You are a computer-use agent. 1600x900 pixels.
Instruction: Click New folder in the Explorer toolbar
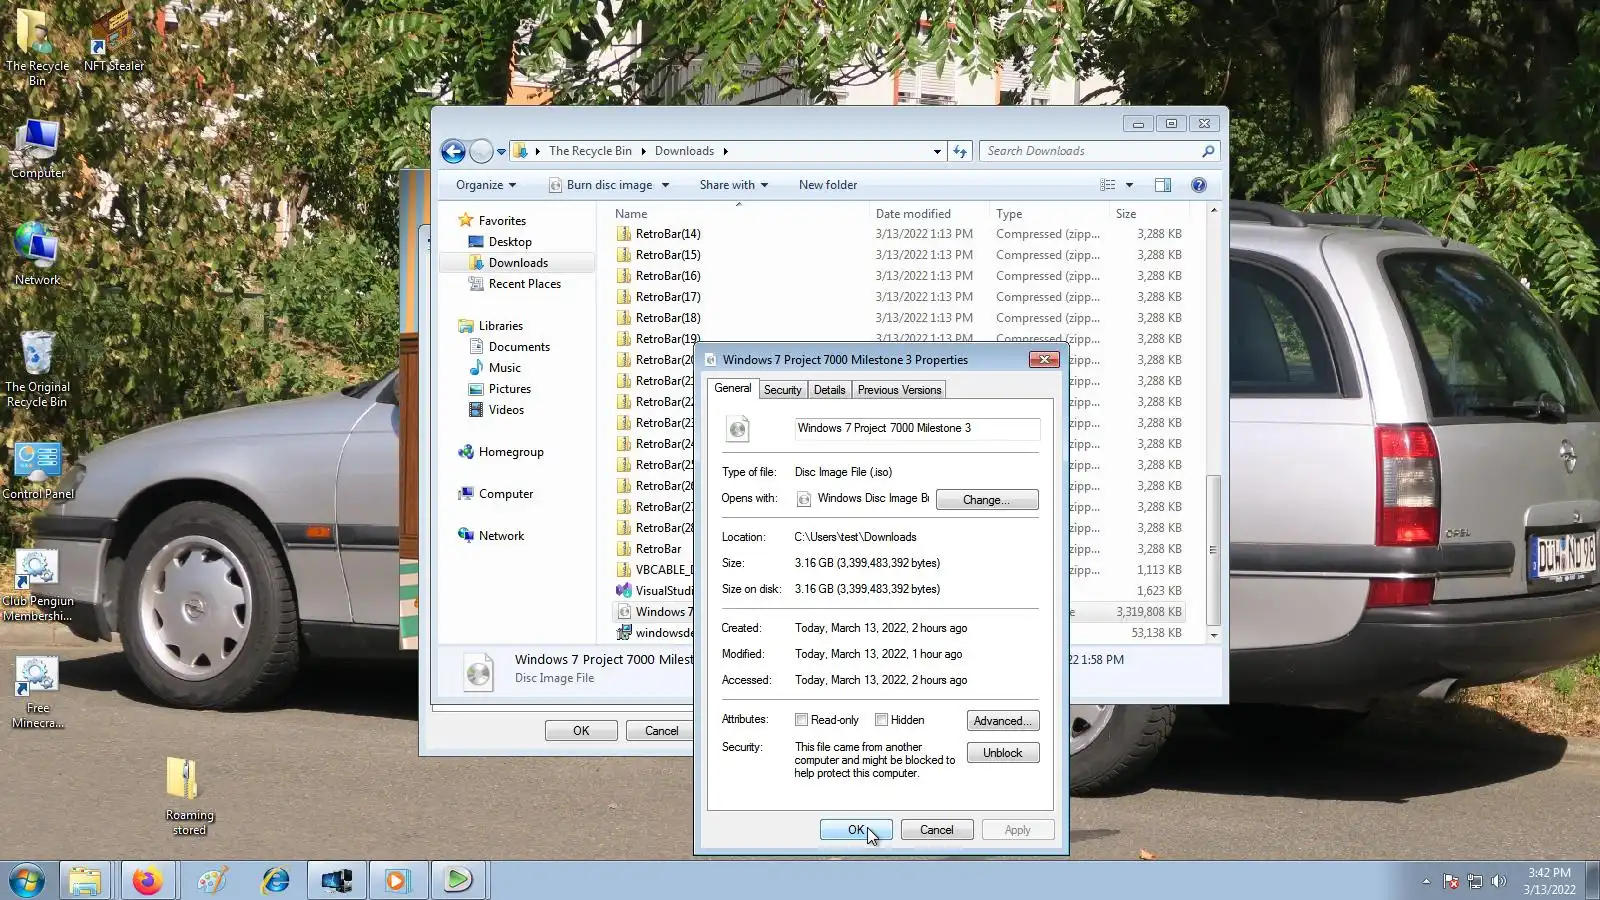coord(828,185)
